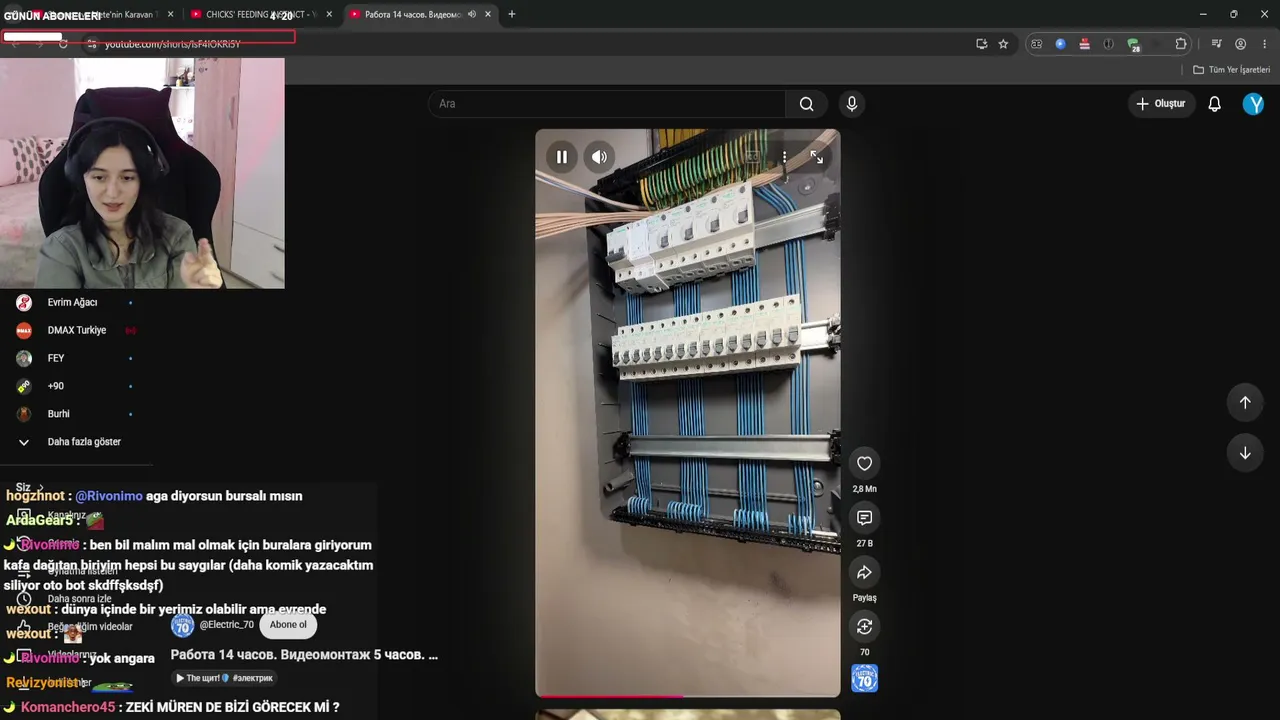This screenshot has height=720, width=1280.
Task: Open the Evrim Ağacı subscription
Action: (x=72, y=302)
